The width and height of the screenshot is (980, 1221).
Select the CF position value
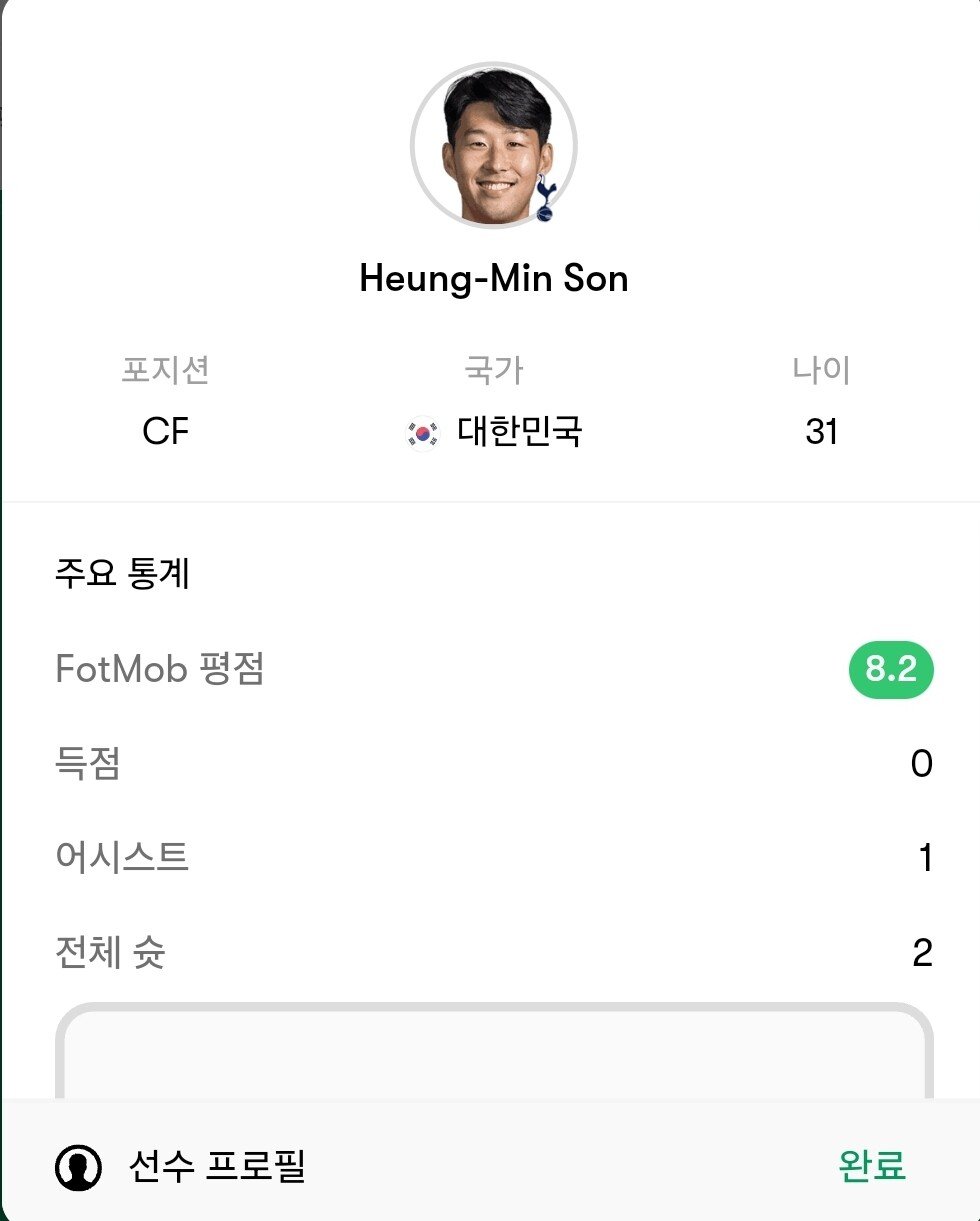tap(166, 432)
